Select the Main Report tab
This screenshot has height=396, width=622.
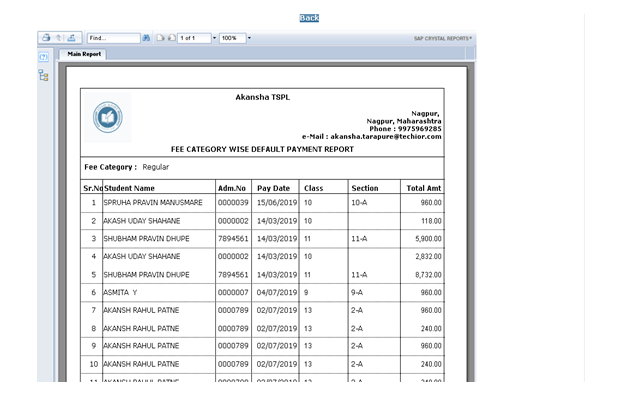(84, 54)
